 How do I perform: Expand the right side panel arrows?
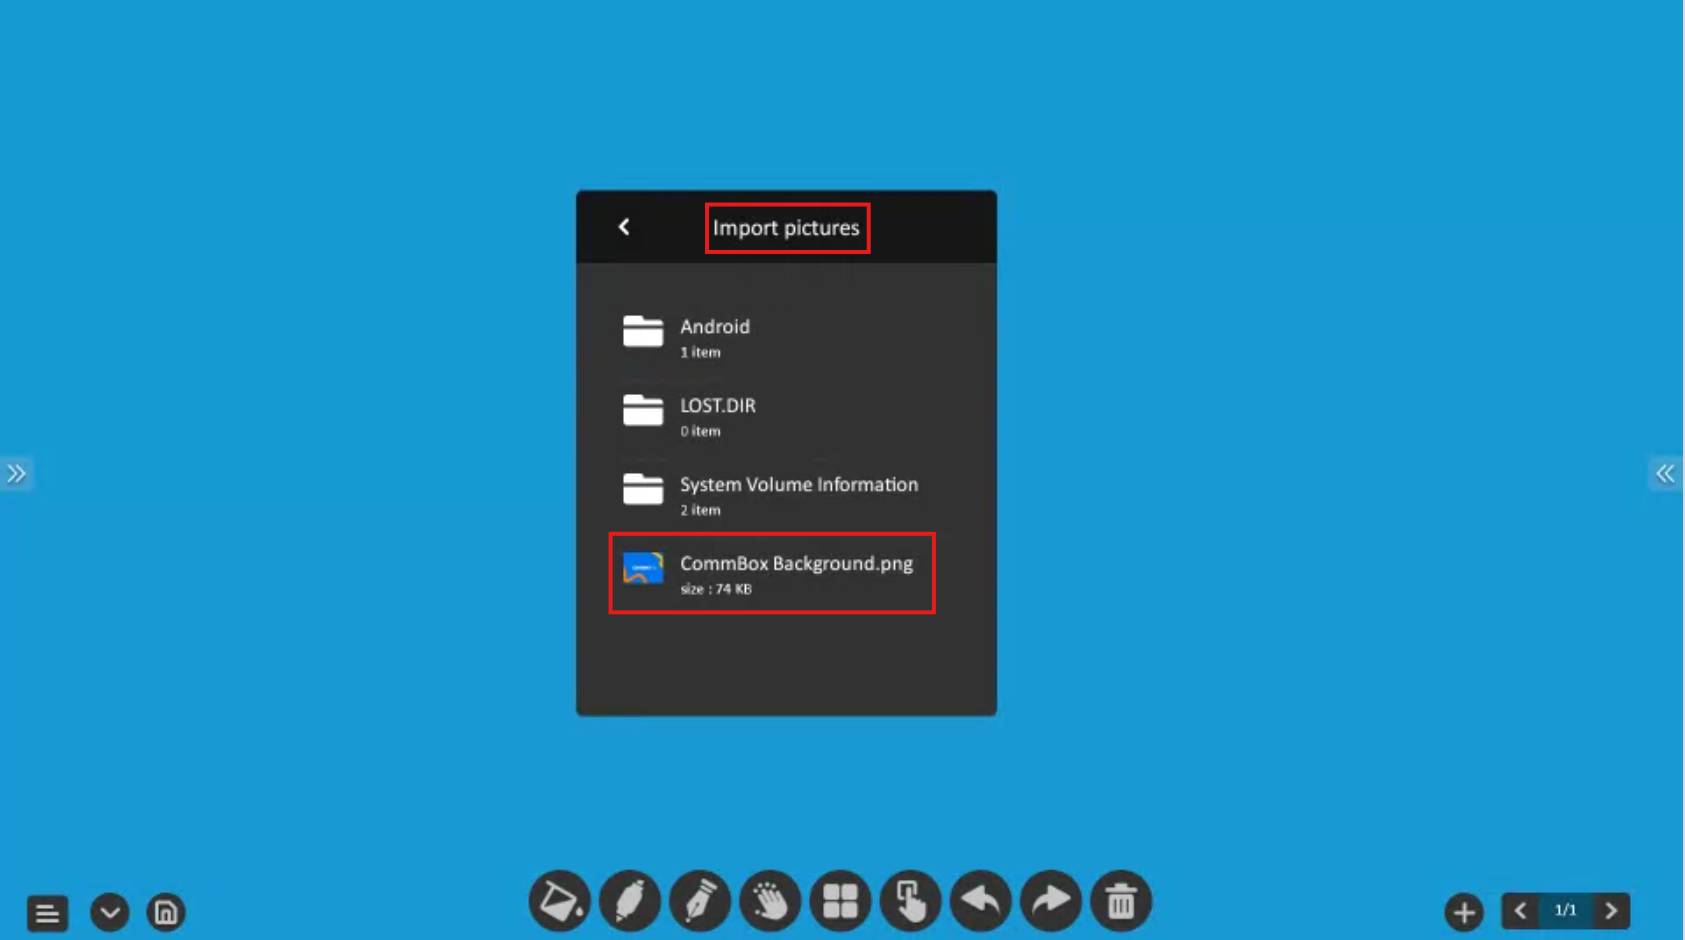pos(1665,473)
